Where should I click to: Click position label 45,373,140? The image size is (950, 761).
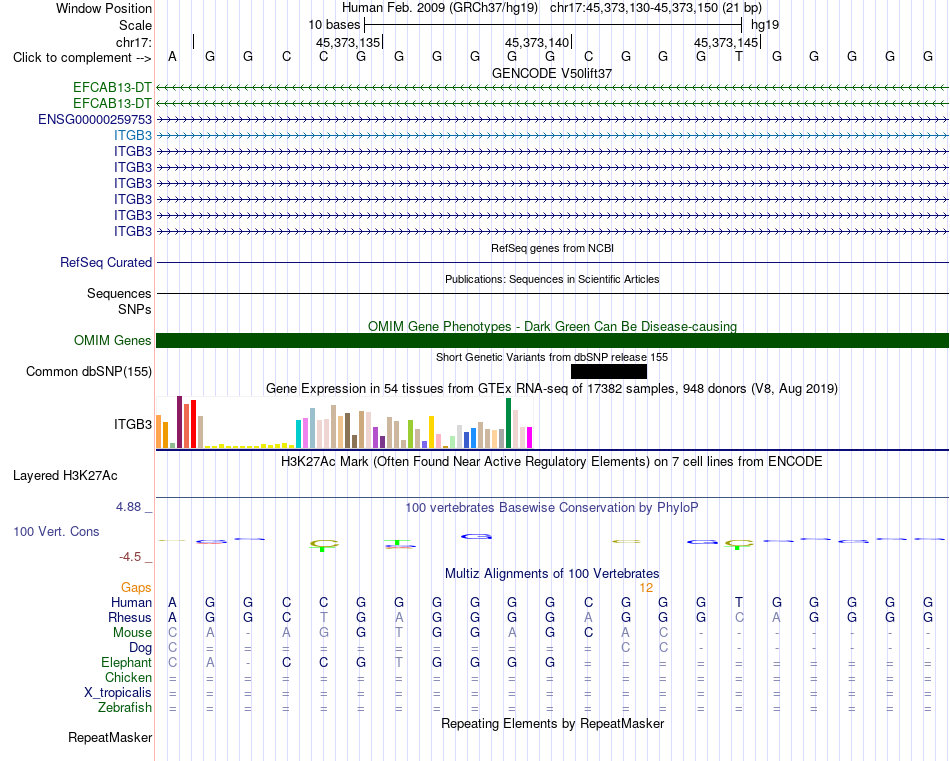[x=537, y=42]
